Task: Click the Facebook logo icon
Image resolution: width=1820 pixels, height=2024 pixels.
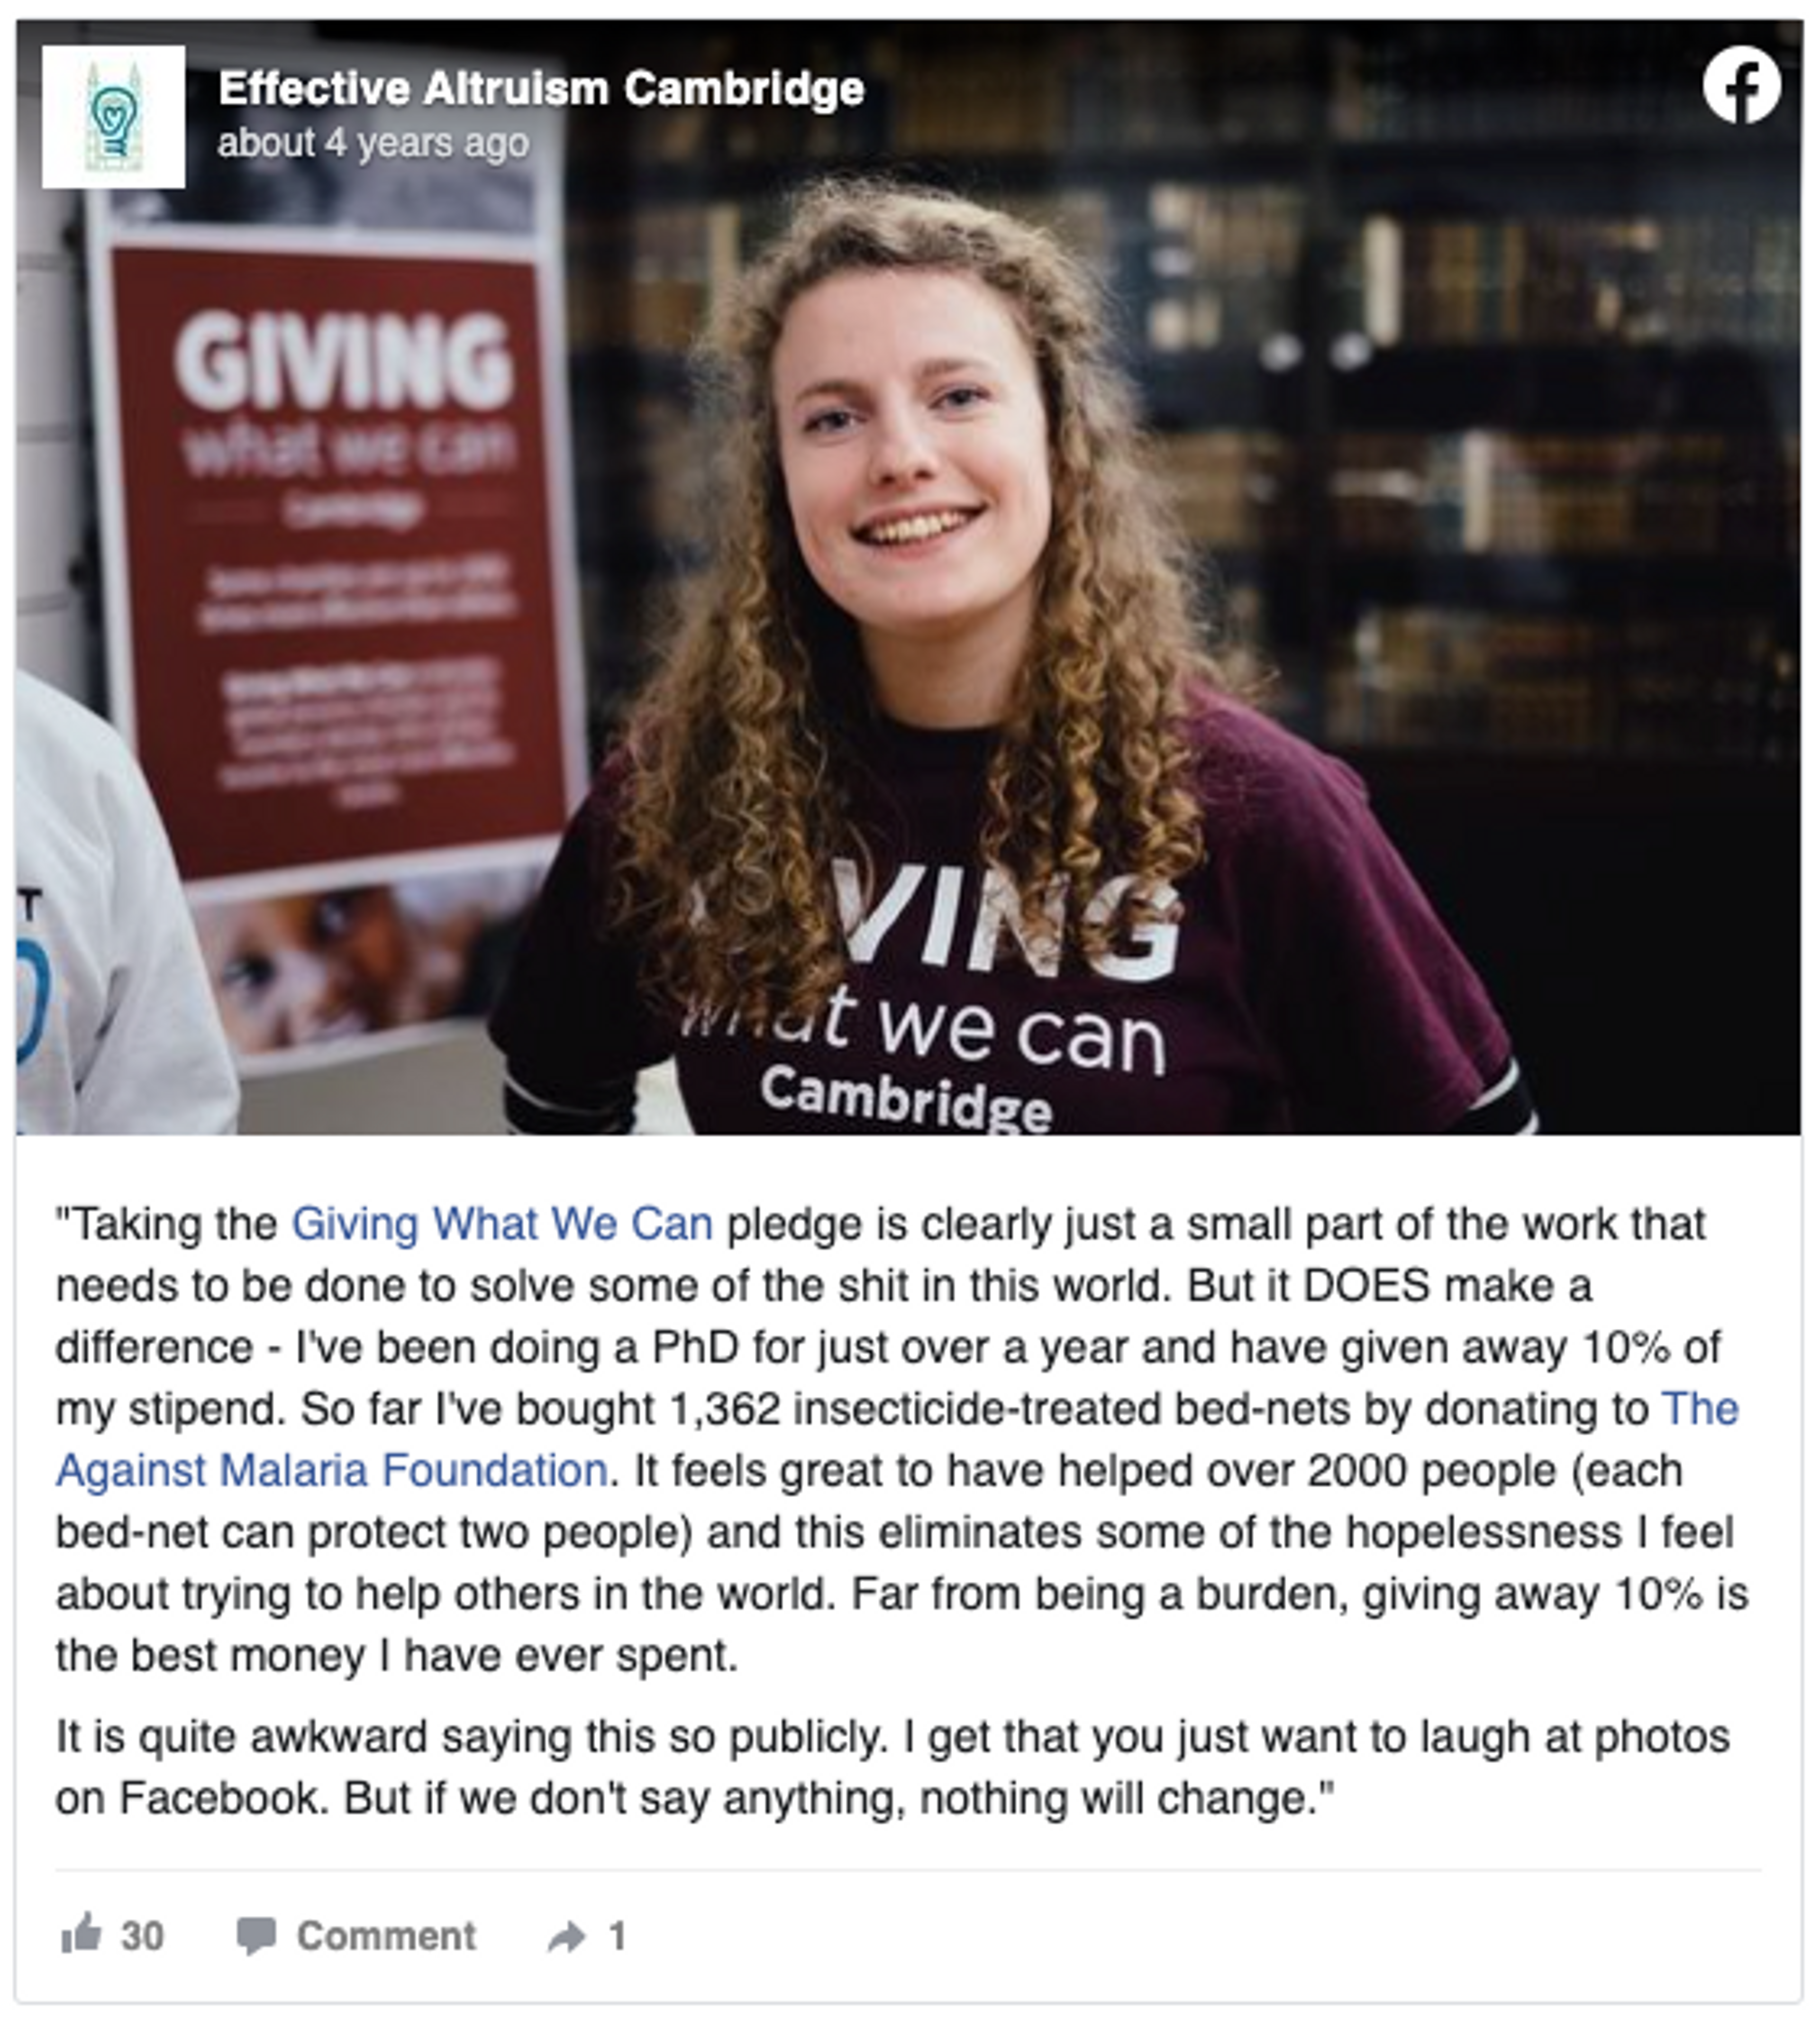Action: pos(1741,86)
